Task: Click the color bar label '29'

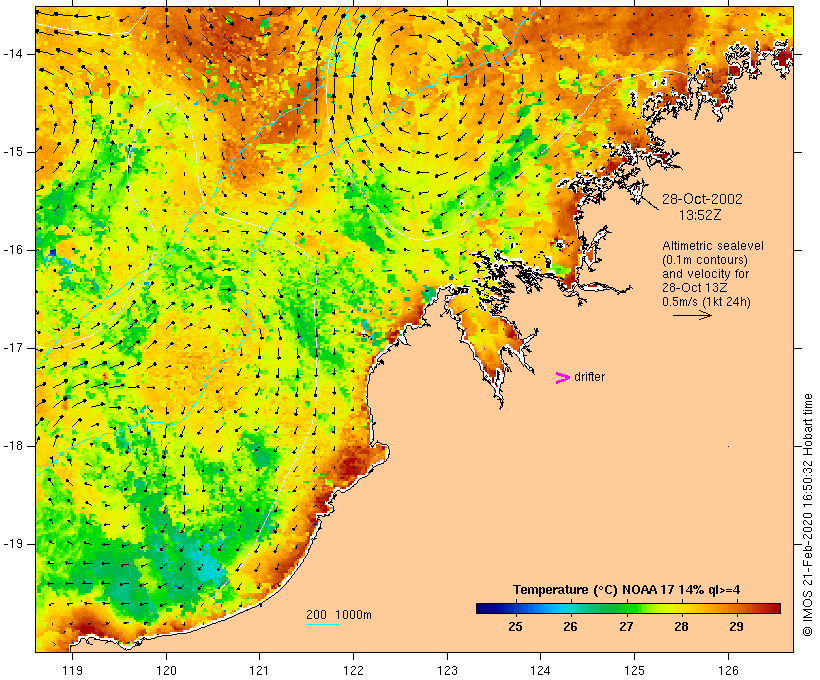Action: tap(736, 626)
